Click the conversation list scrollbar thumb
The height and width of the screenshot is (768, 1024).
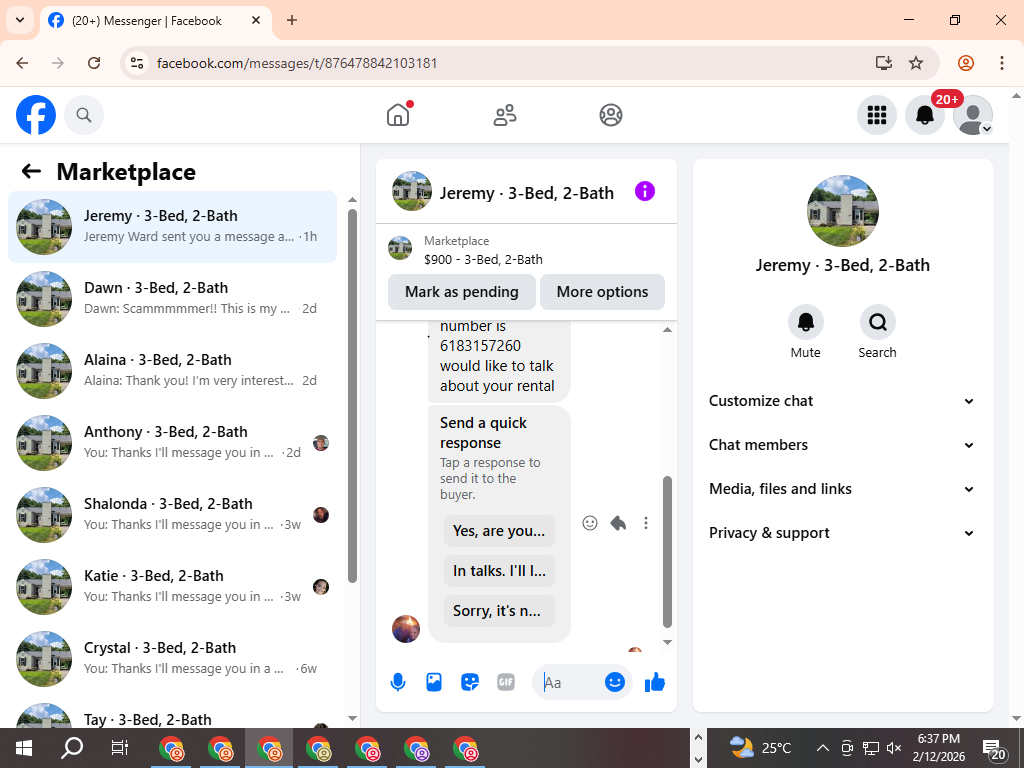tap(353, 396)
